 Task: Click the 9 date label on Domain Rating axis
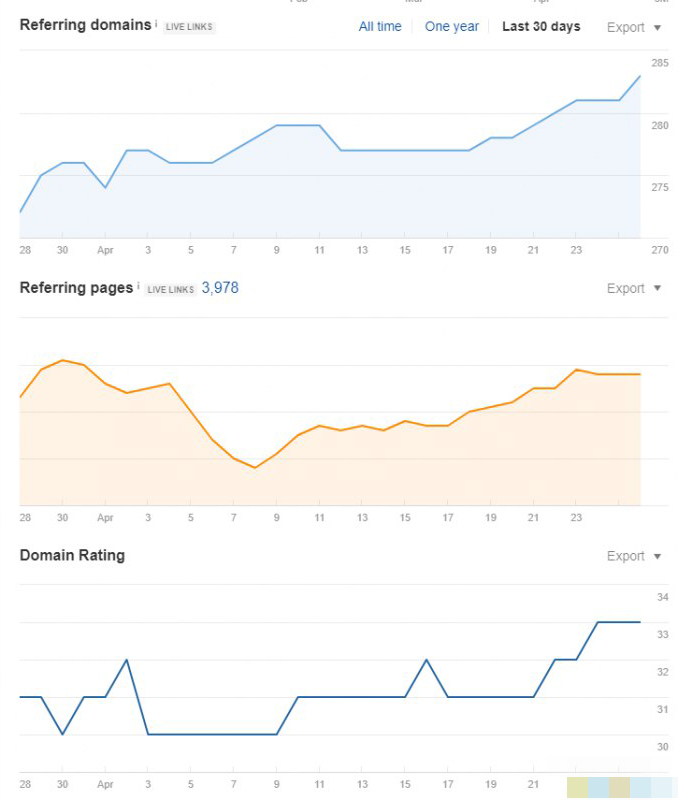tap(277, 785)
